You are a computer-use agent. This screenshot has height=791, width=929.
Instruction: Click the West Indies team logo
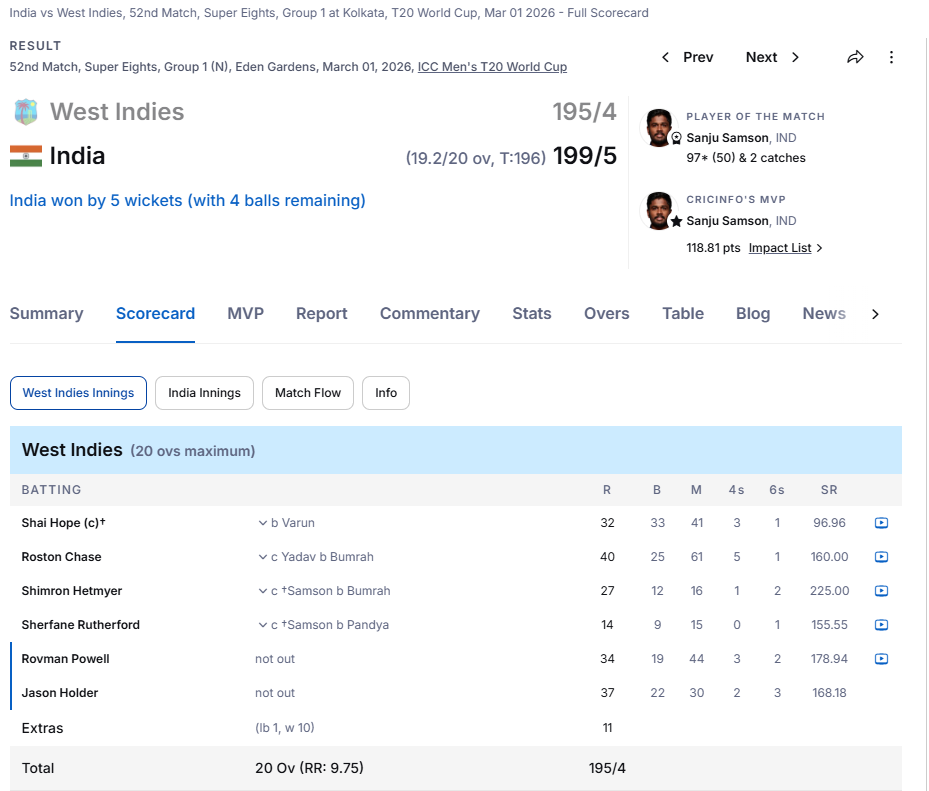(x=26, y=112)
